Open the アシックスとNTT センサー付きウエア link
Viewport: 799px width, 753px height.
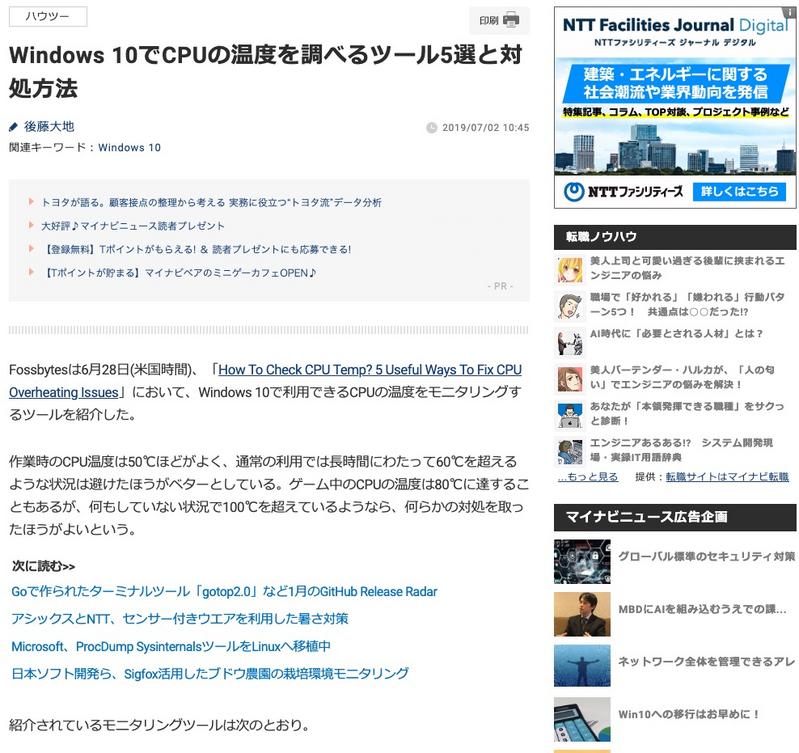pyautogui.click(x=180, y=618)
